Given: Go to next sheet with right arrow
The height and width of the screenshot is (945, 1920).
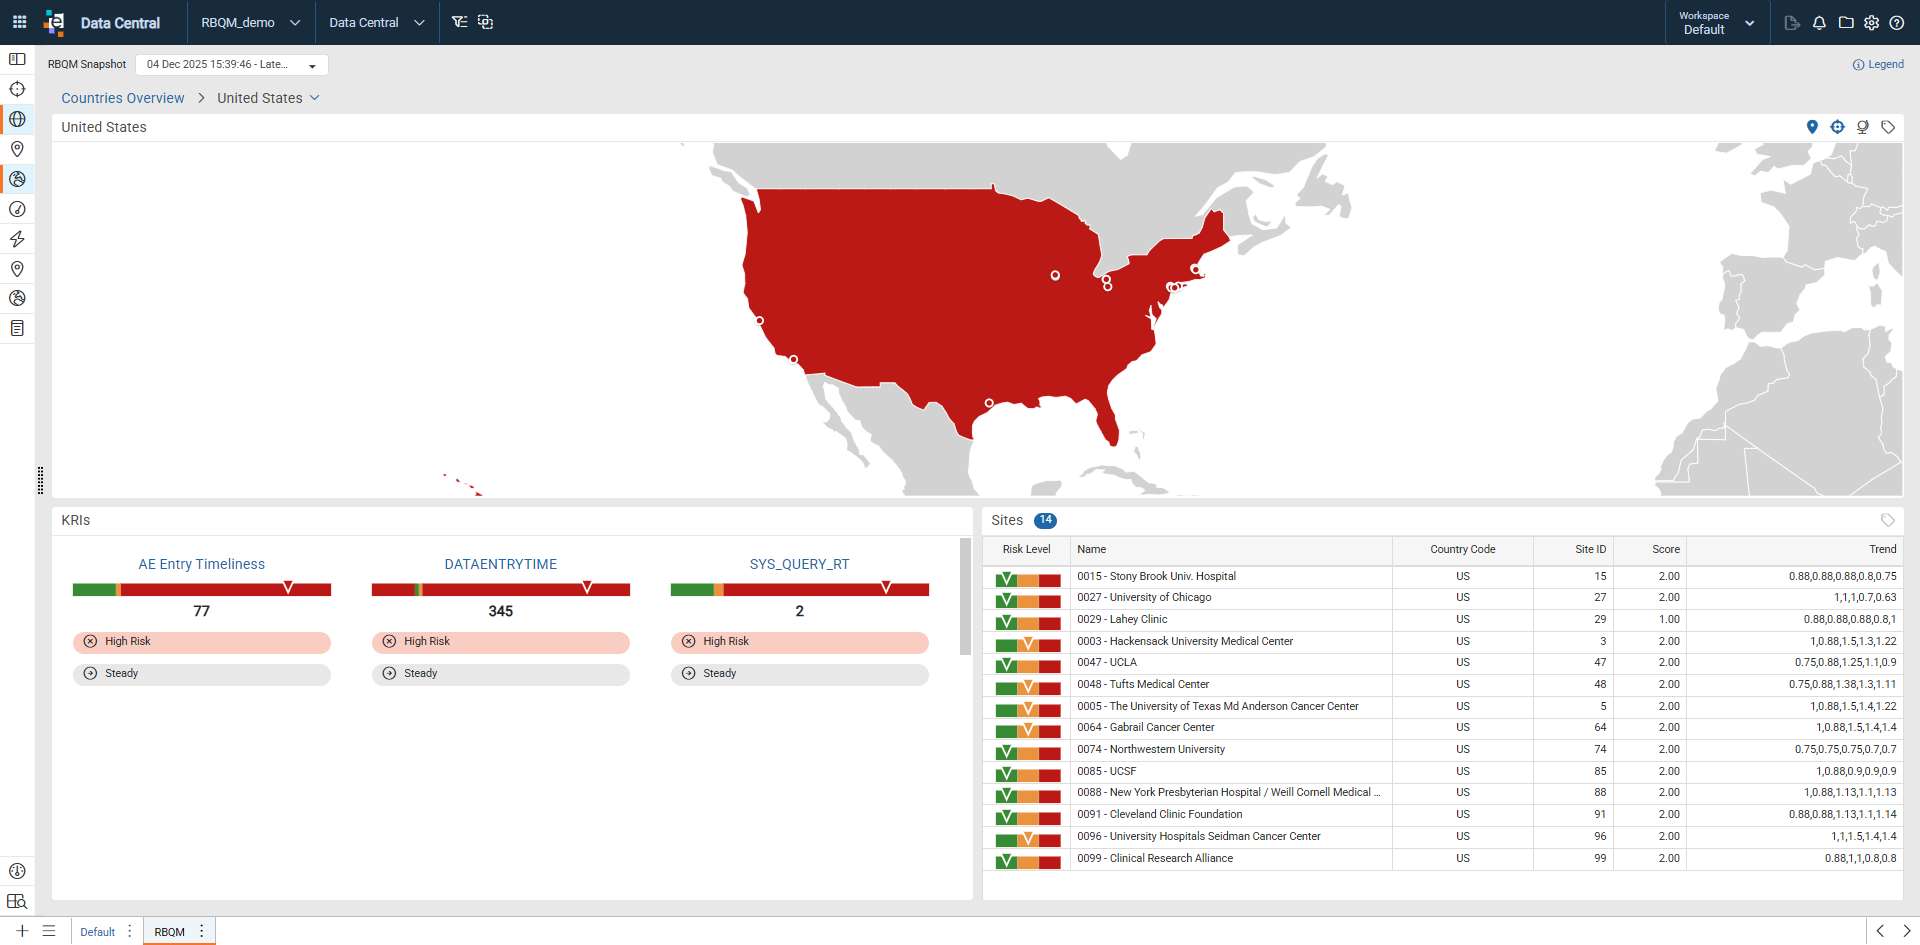Looking at the screenshot, I should [x=1906, y=931].
